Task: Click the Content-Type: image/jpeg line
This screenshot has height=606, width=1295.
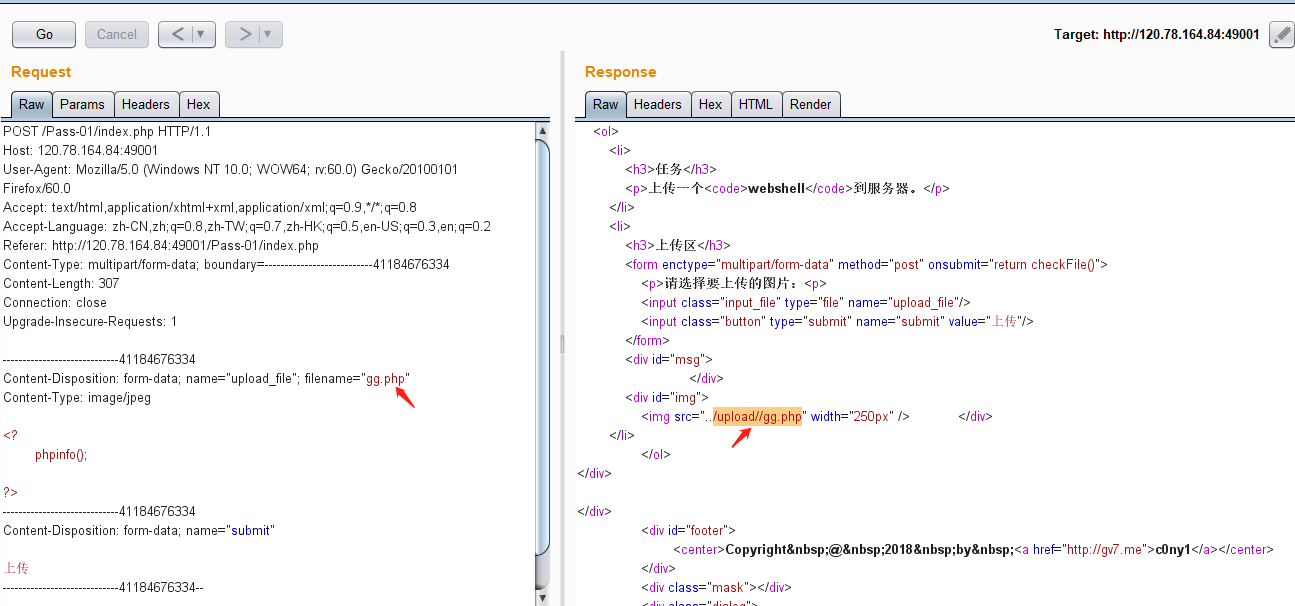Action: click(75, 397)
